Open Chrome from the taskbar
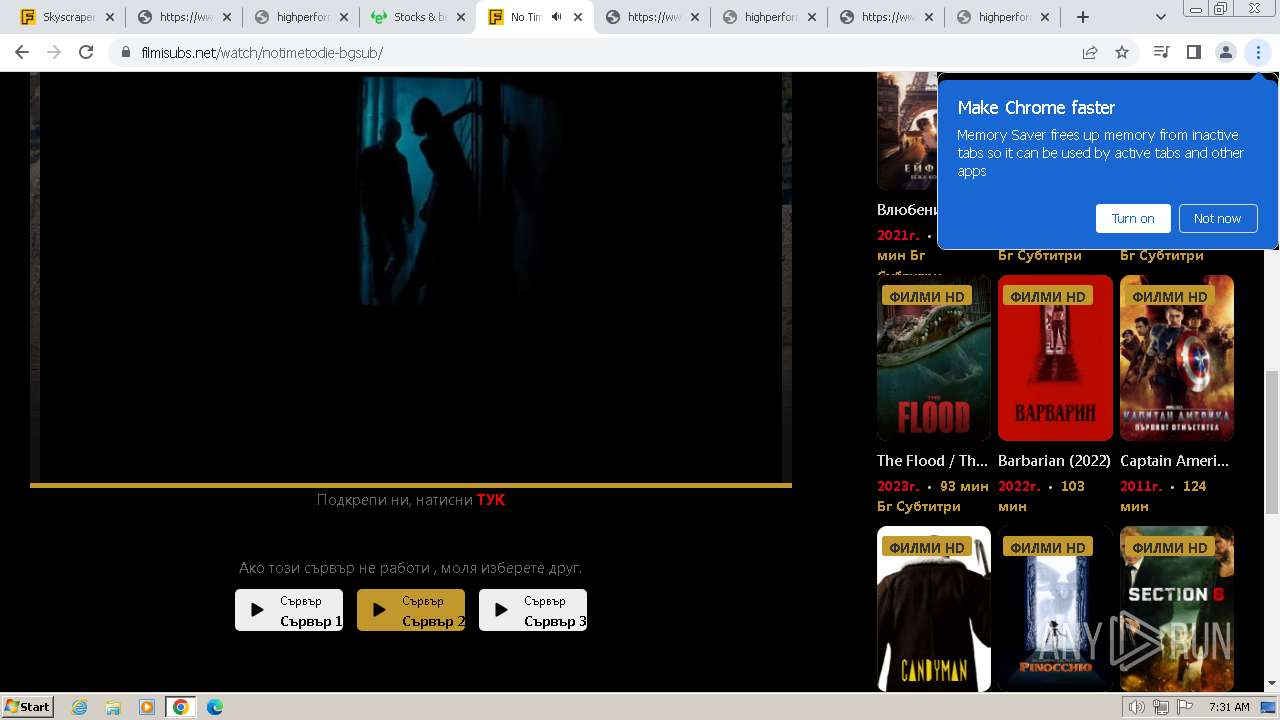 181,707
